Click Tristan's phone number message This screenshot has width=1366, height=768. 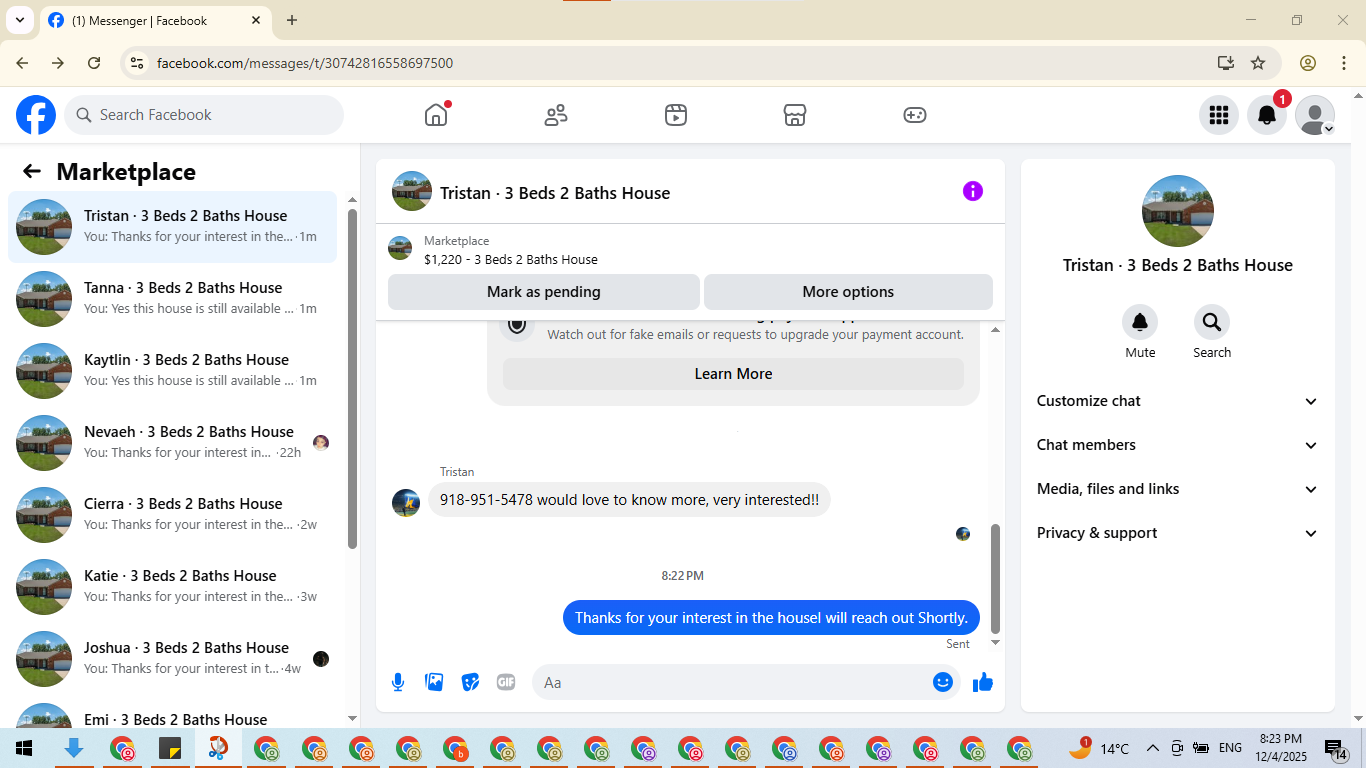click(x=629, y=500)
